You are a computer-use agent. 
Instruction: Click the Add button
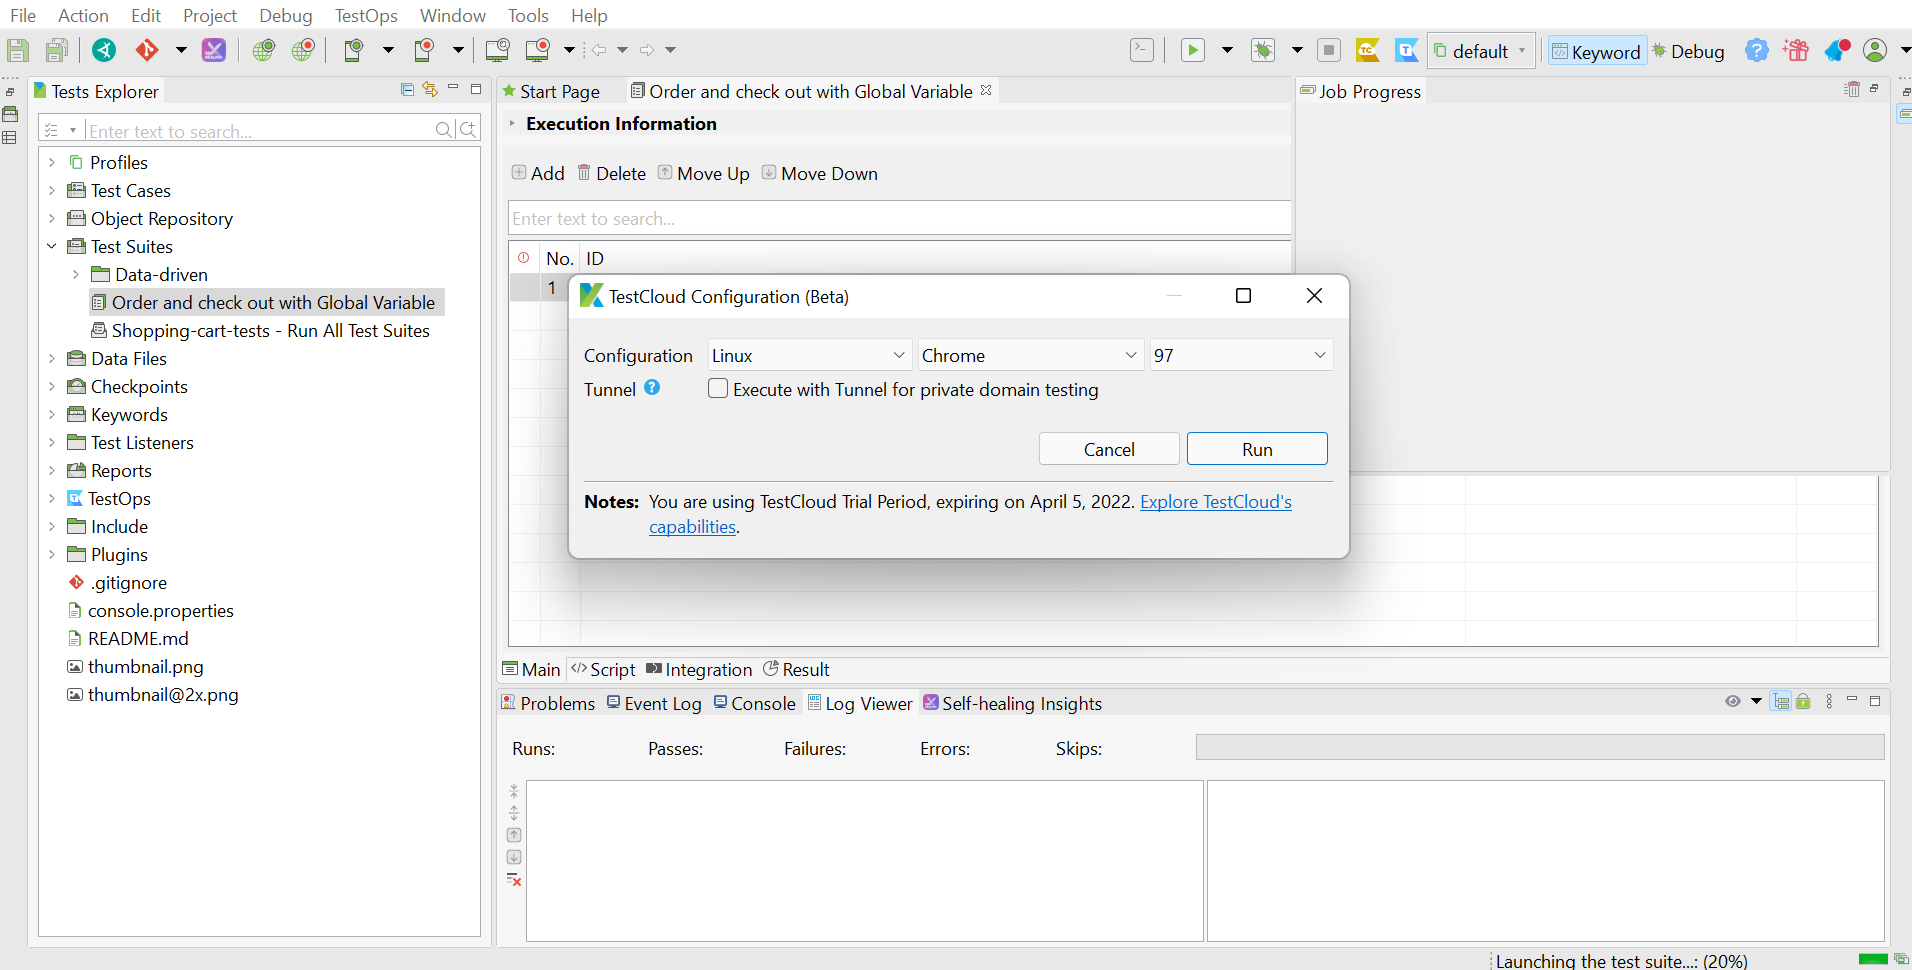pyautogui.click(x=538, y=173)
